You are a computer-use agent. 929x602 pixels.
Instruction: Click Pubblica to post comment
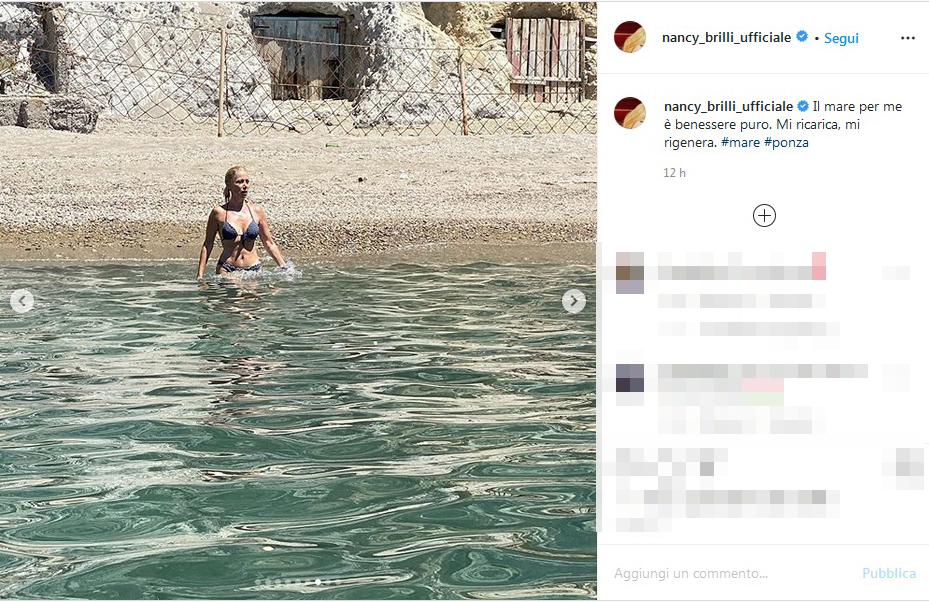pos(889,573)
